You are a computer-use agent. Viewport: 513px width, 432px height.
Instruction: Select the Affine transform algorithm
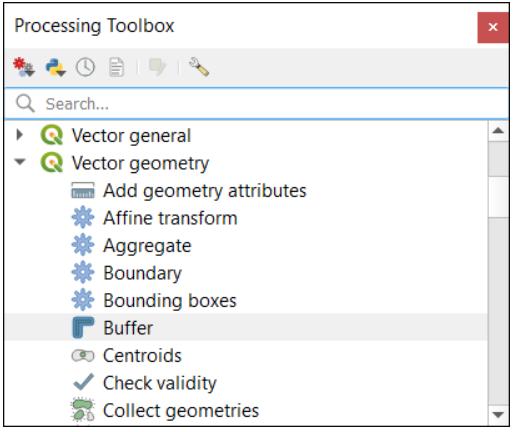(170, 218)
